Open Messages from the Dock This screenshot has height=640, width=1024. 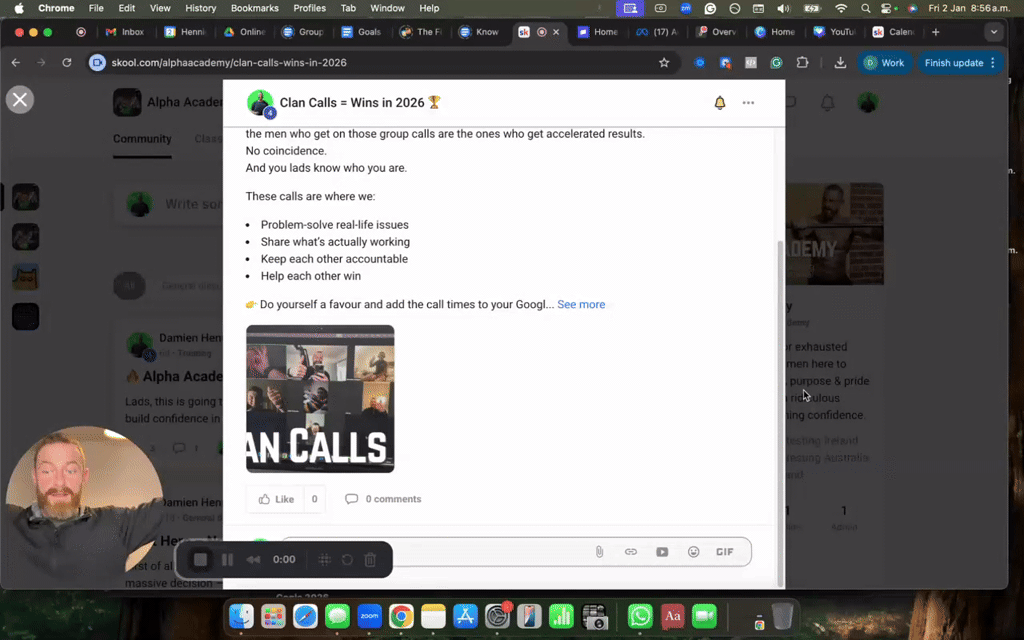[x=337, y=616]
